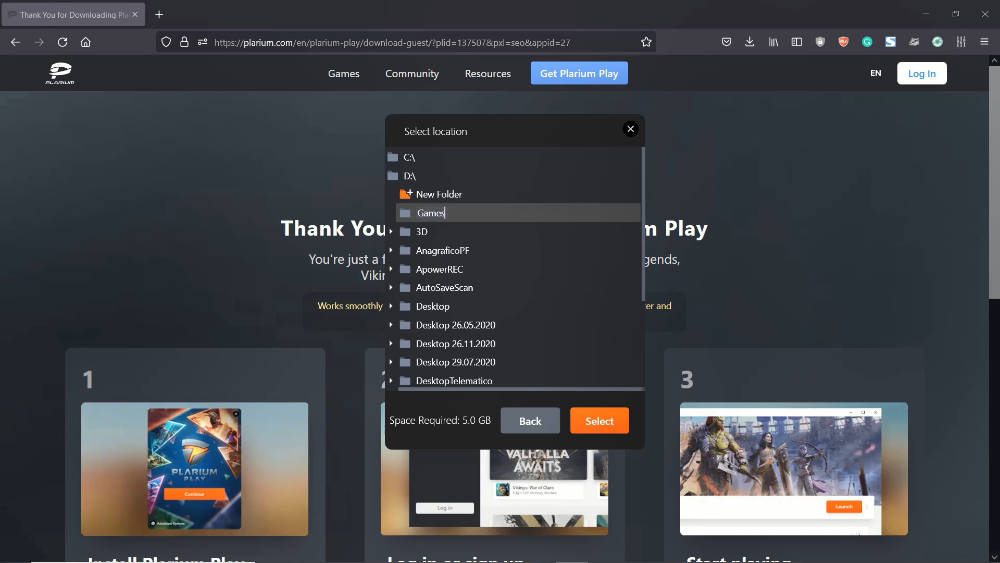Click the Plarium logo in header
Image resolution: width=1000 pixels, height=563 pixels.
tap(60, 73)
